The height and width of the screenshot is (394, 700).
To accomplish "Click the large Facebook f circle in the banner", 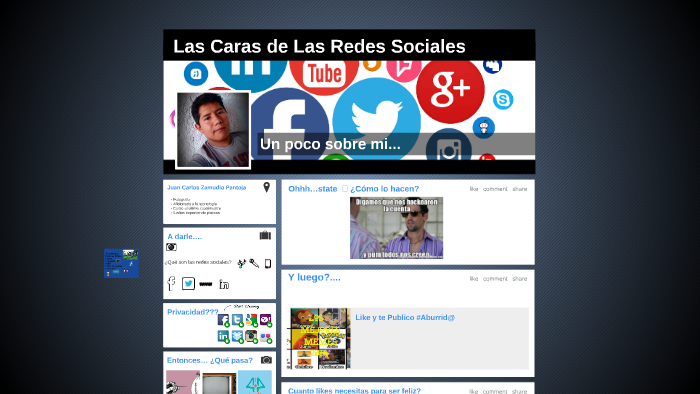I will 289,124.
